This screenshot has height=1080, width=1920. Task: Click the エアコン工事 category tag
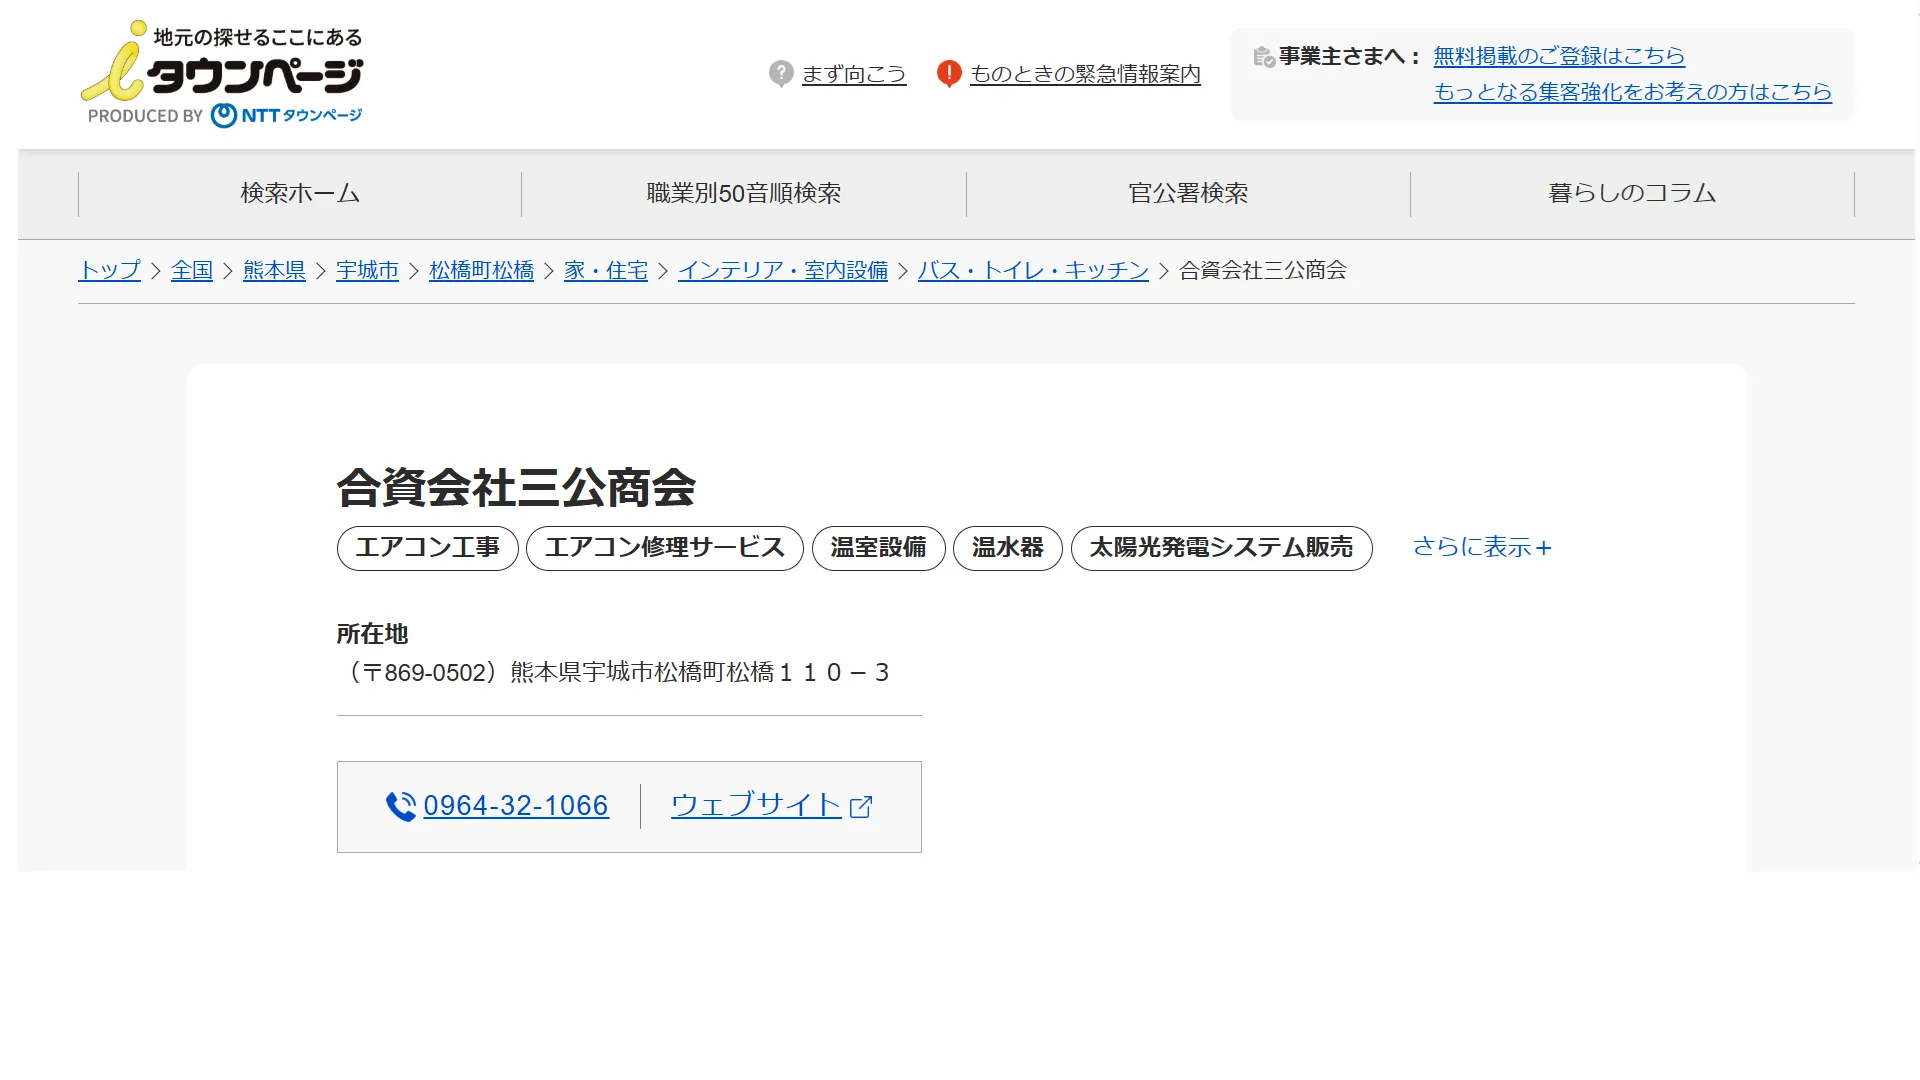pyautogui.click(x=427, y=548)
